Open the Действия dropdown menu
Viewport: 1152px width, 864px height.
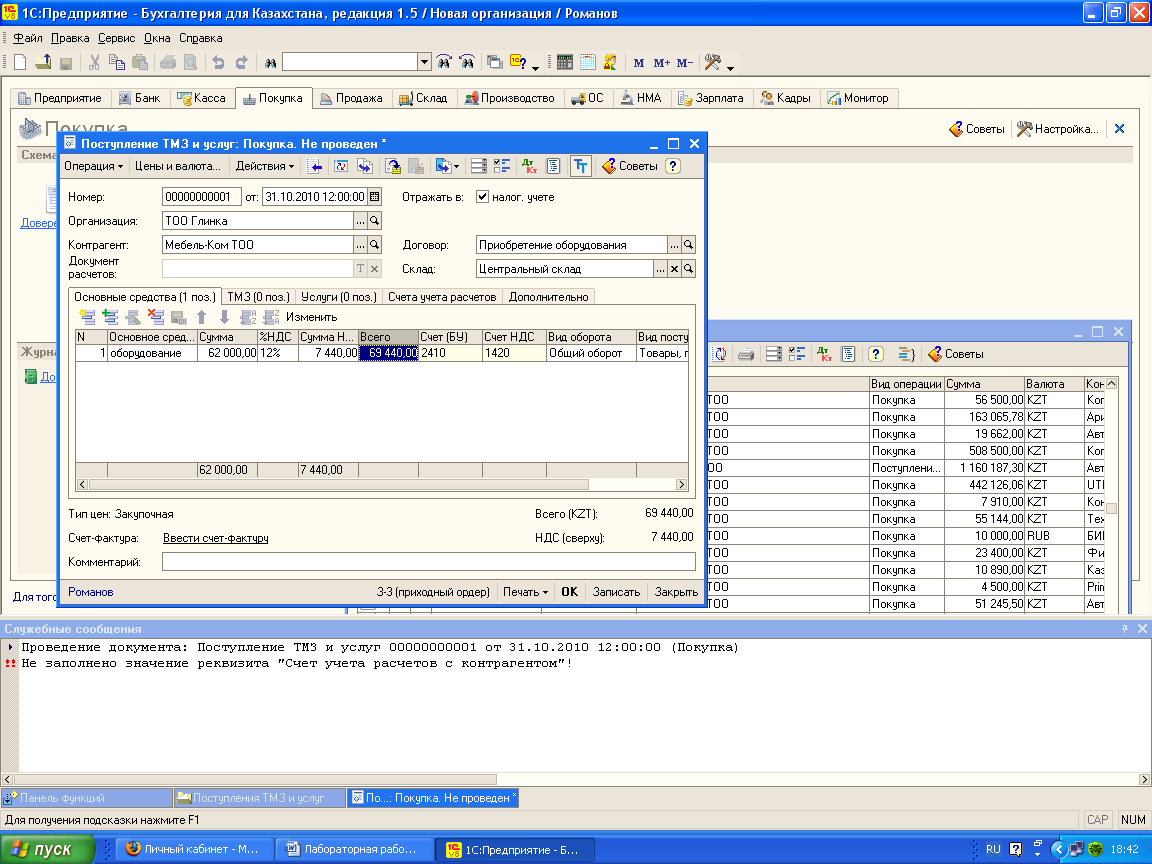click(264, 166)
